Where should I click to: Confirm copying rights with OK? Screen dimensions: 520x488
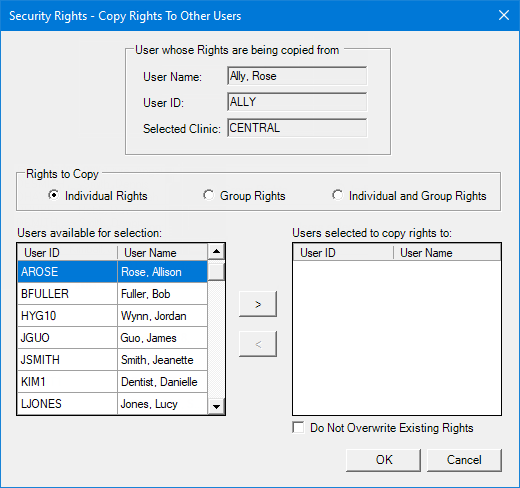pos(383,460)
